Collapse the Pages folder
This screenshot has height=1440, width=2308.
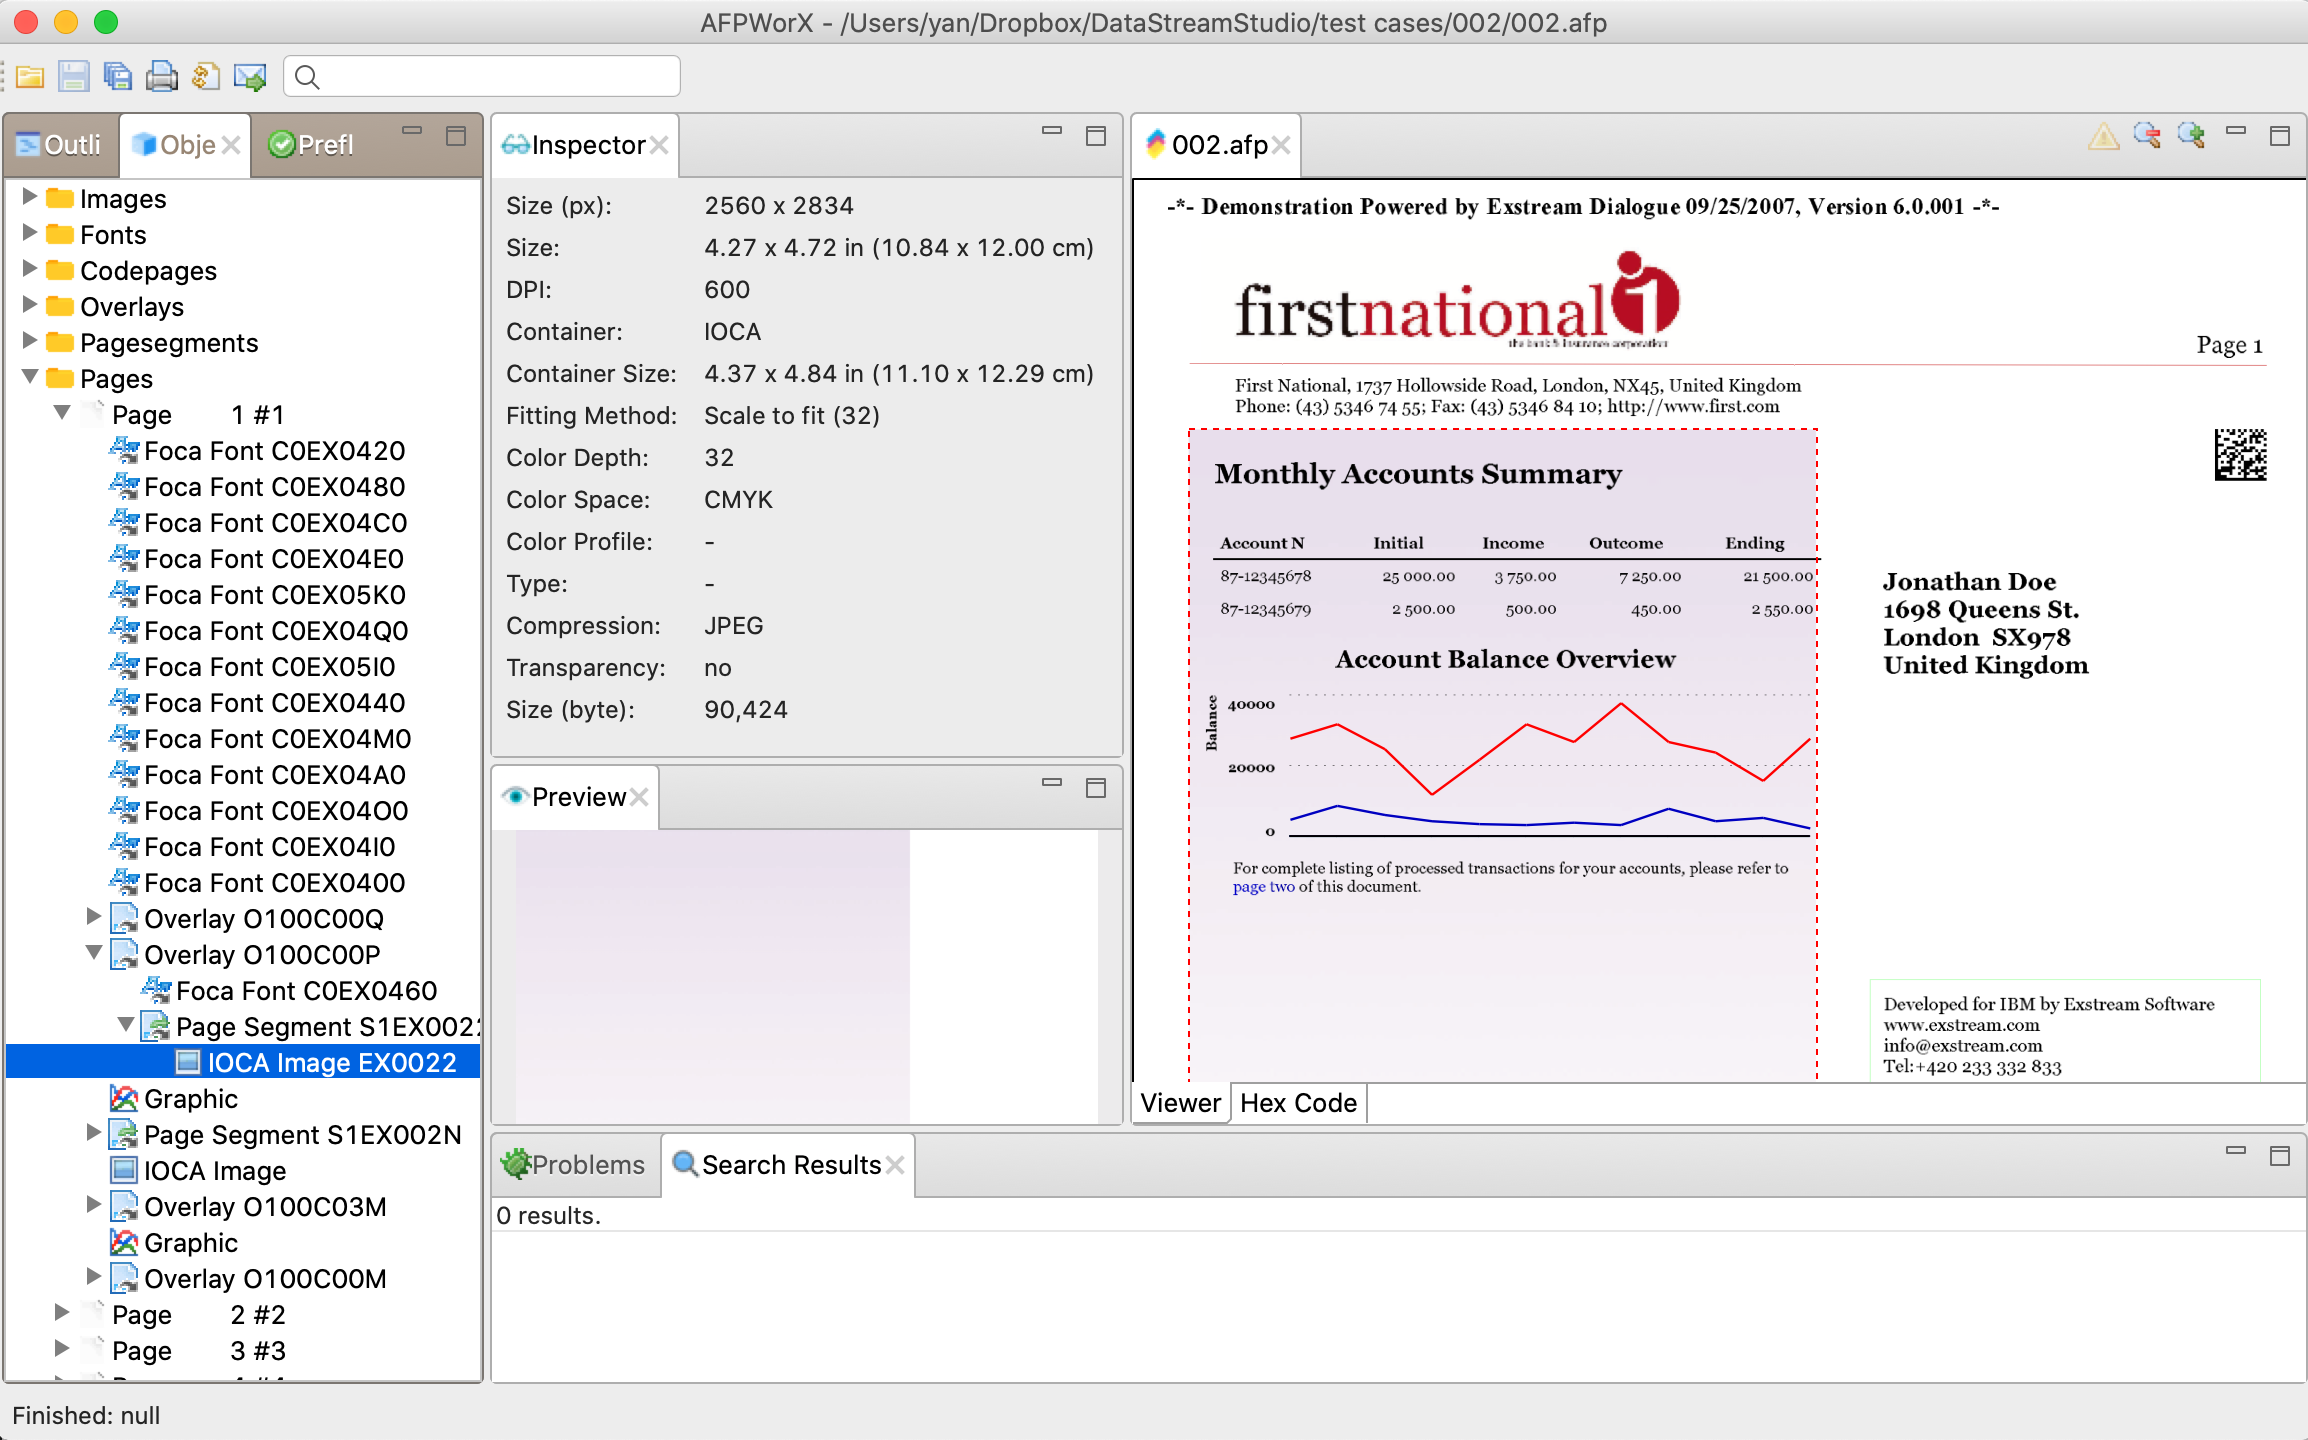pos(29,377)
